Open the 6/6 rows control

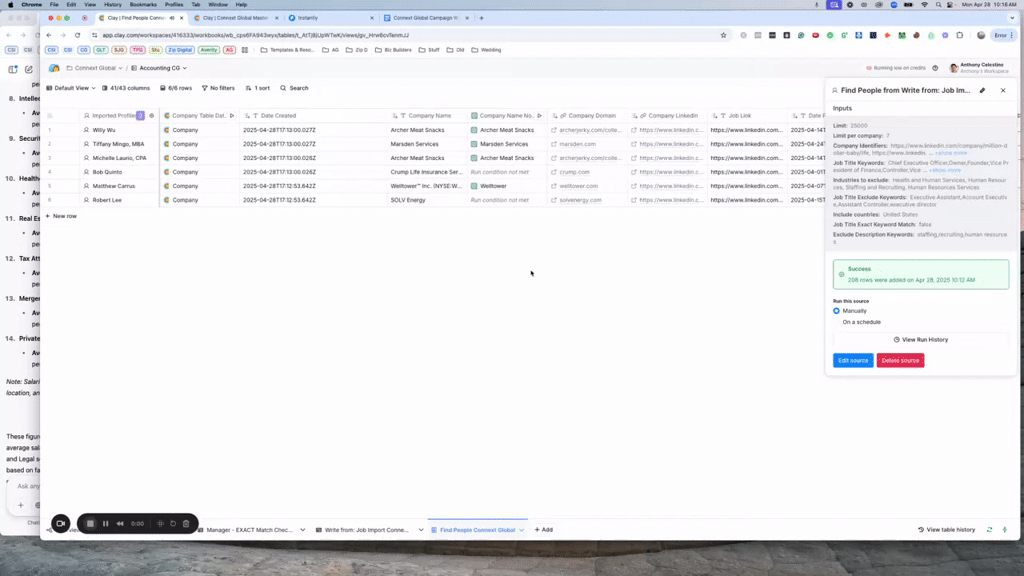tap(176, 88)
